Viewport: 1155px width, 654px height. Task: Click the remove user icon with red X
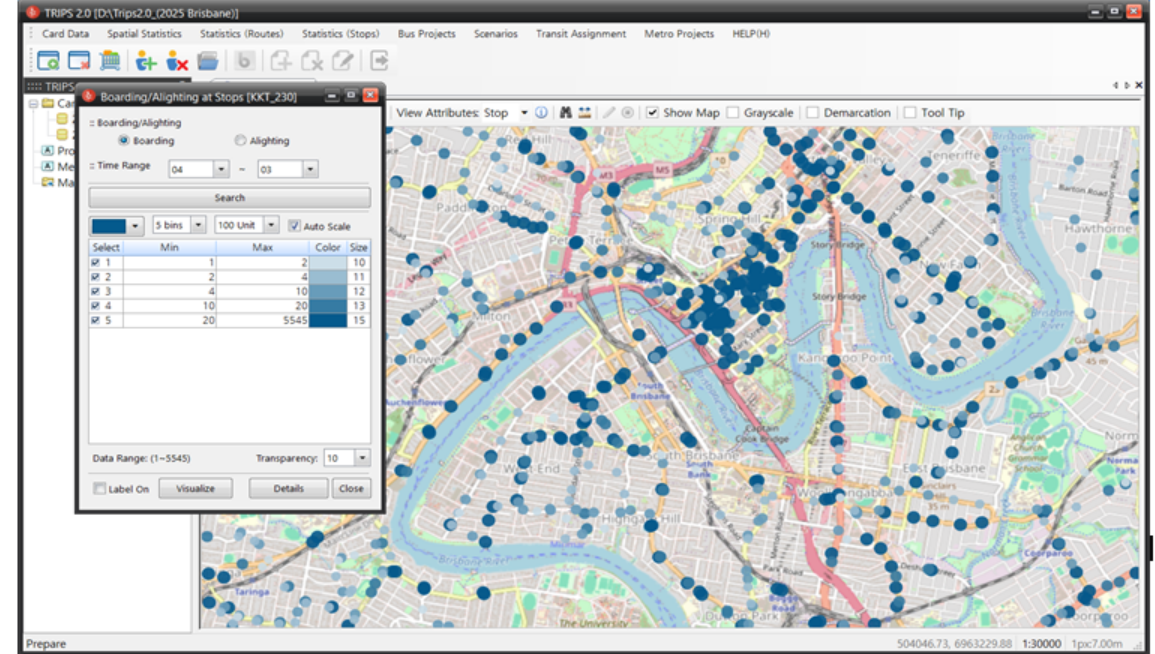[177, 61]
